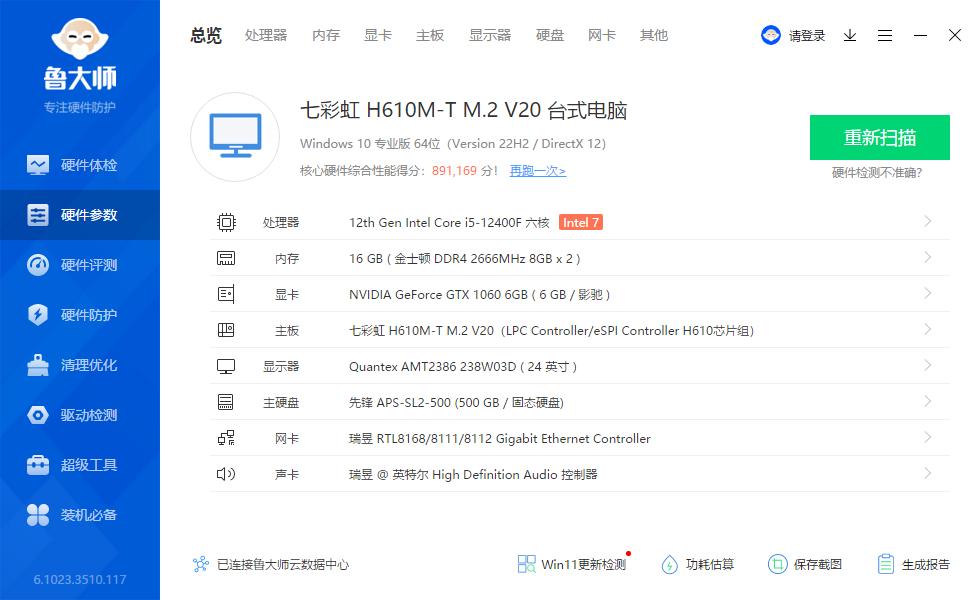Click the Intel 7 badge
980x600 pixels.
581,222
